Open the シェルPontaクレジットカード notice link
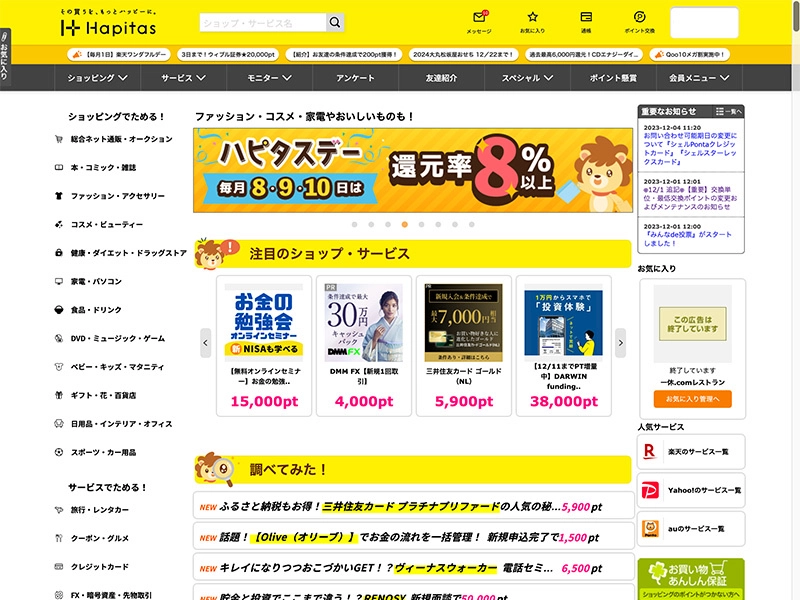Image resolution: width=800 pixels, height=600 pixels. tap(690, 148)
